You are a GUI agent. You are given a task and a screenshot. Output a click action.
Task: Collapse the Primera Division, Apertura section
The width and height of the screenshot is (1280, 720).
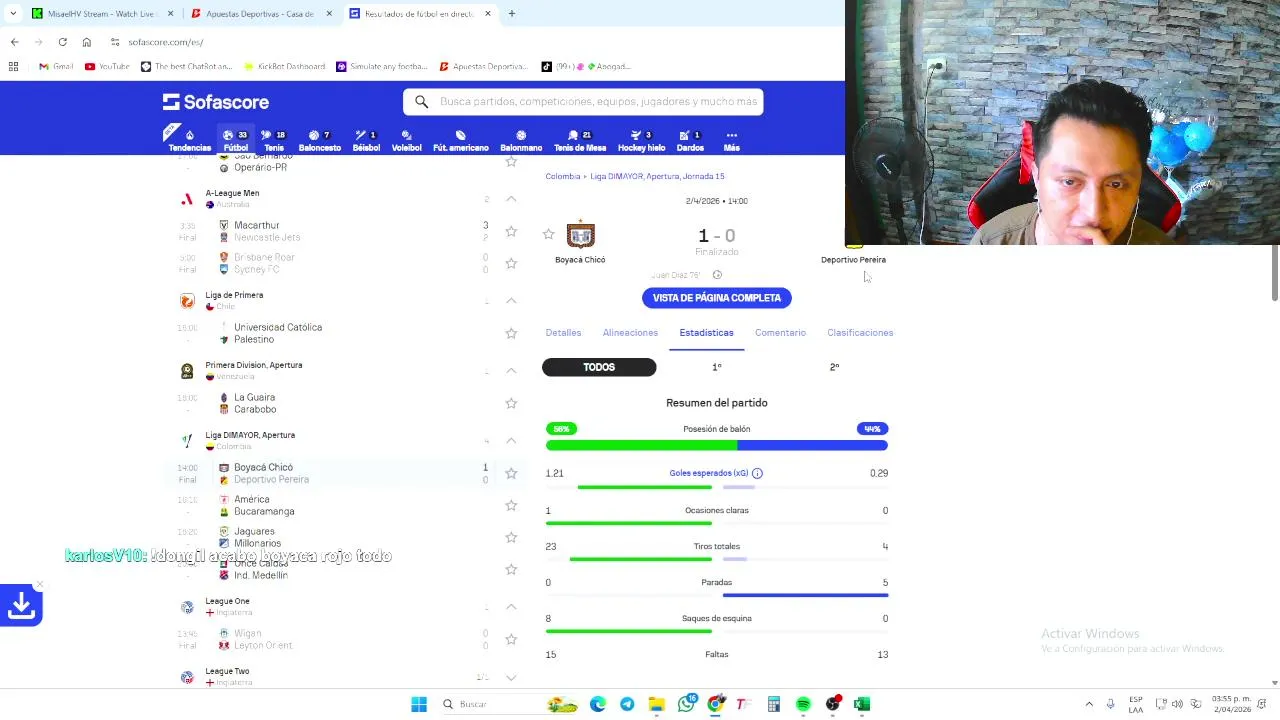click(x=511, y=371)
